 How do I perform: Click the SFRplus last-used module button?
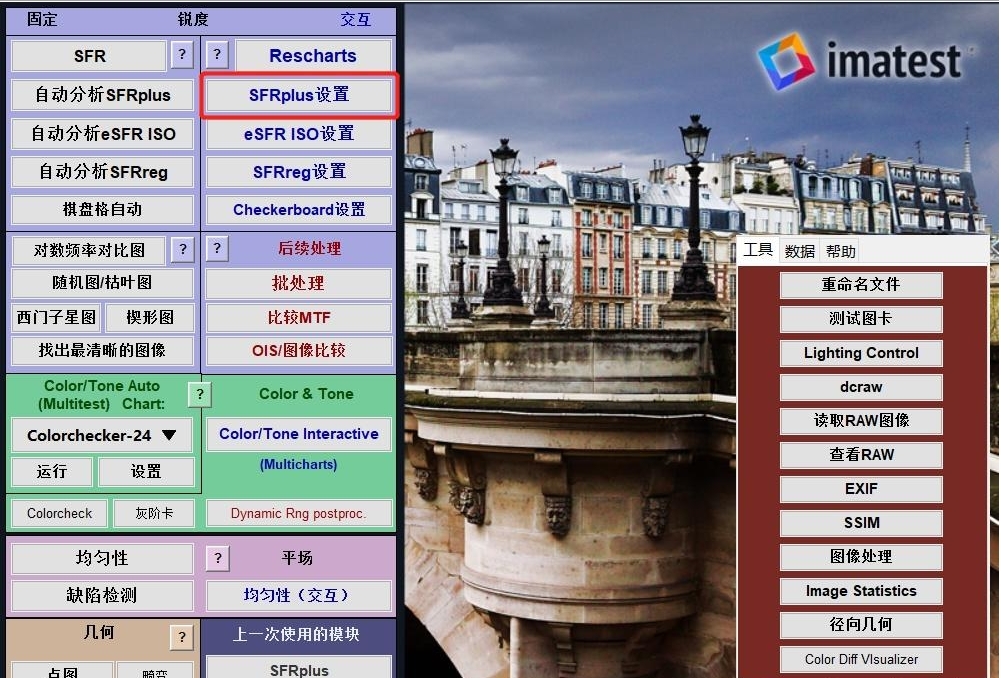(x=299, y=667)
